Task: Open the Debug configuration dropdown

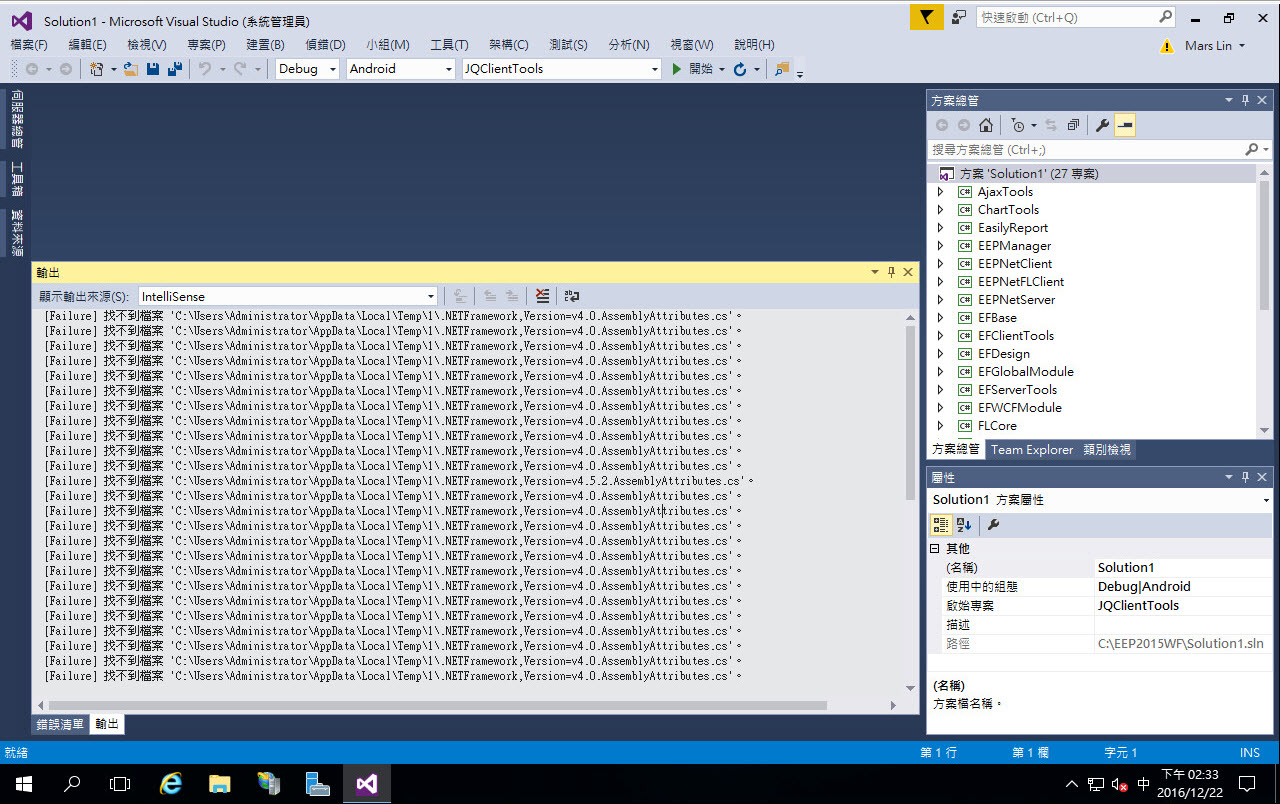Action: coord(306,69)
